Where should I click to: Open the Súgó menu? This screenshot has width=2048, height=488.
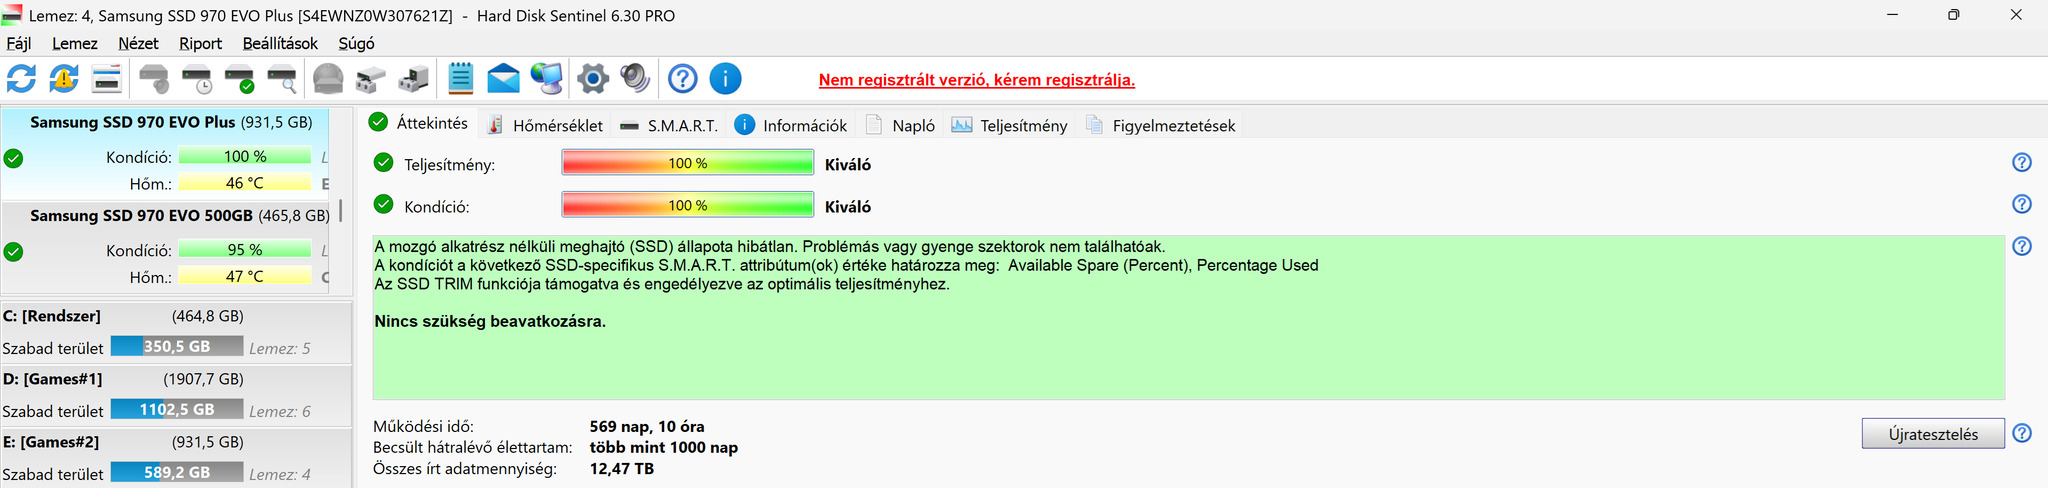coord(356,43)
